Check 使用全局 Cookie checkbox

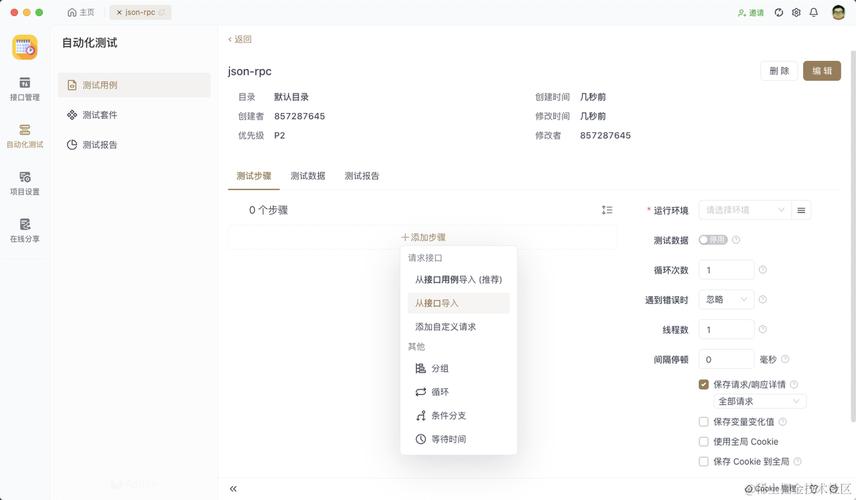click(x=704, y=442)
